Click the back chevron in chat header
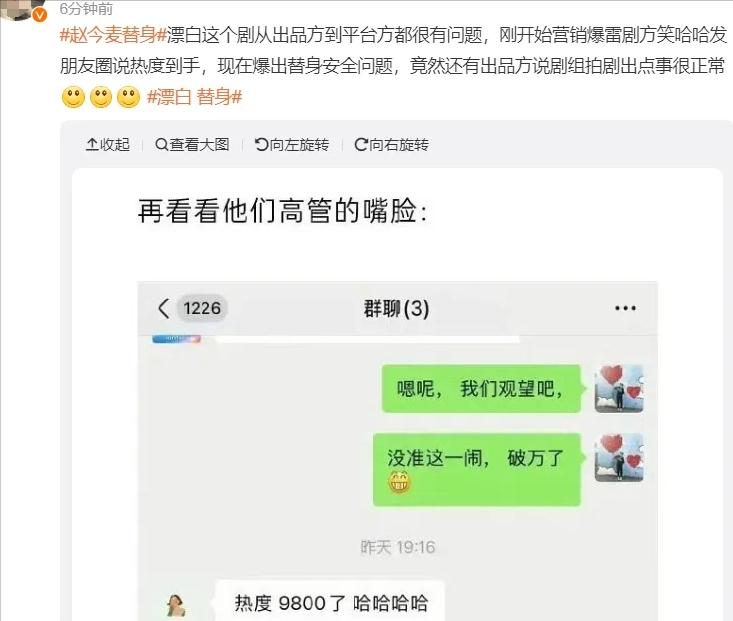733x621 pixels. point(164,308)
